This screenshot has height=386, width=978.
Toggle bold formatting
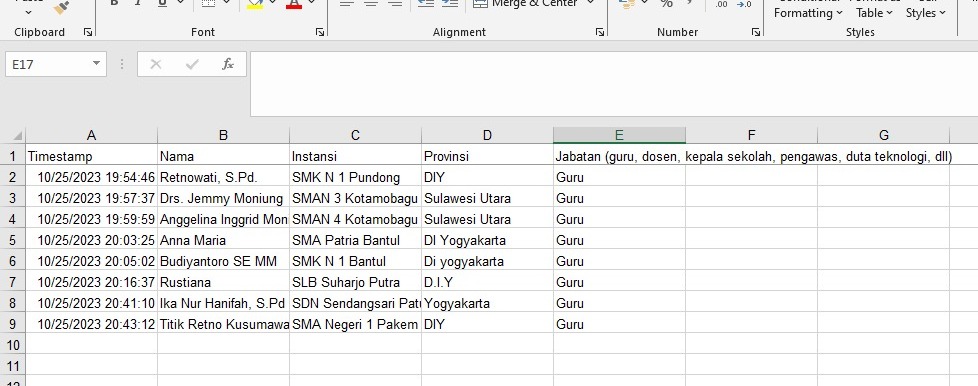(x=114, y=3)
